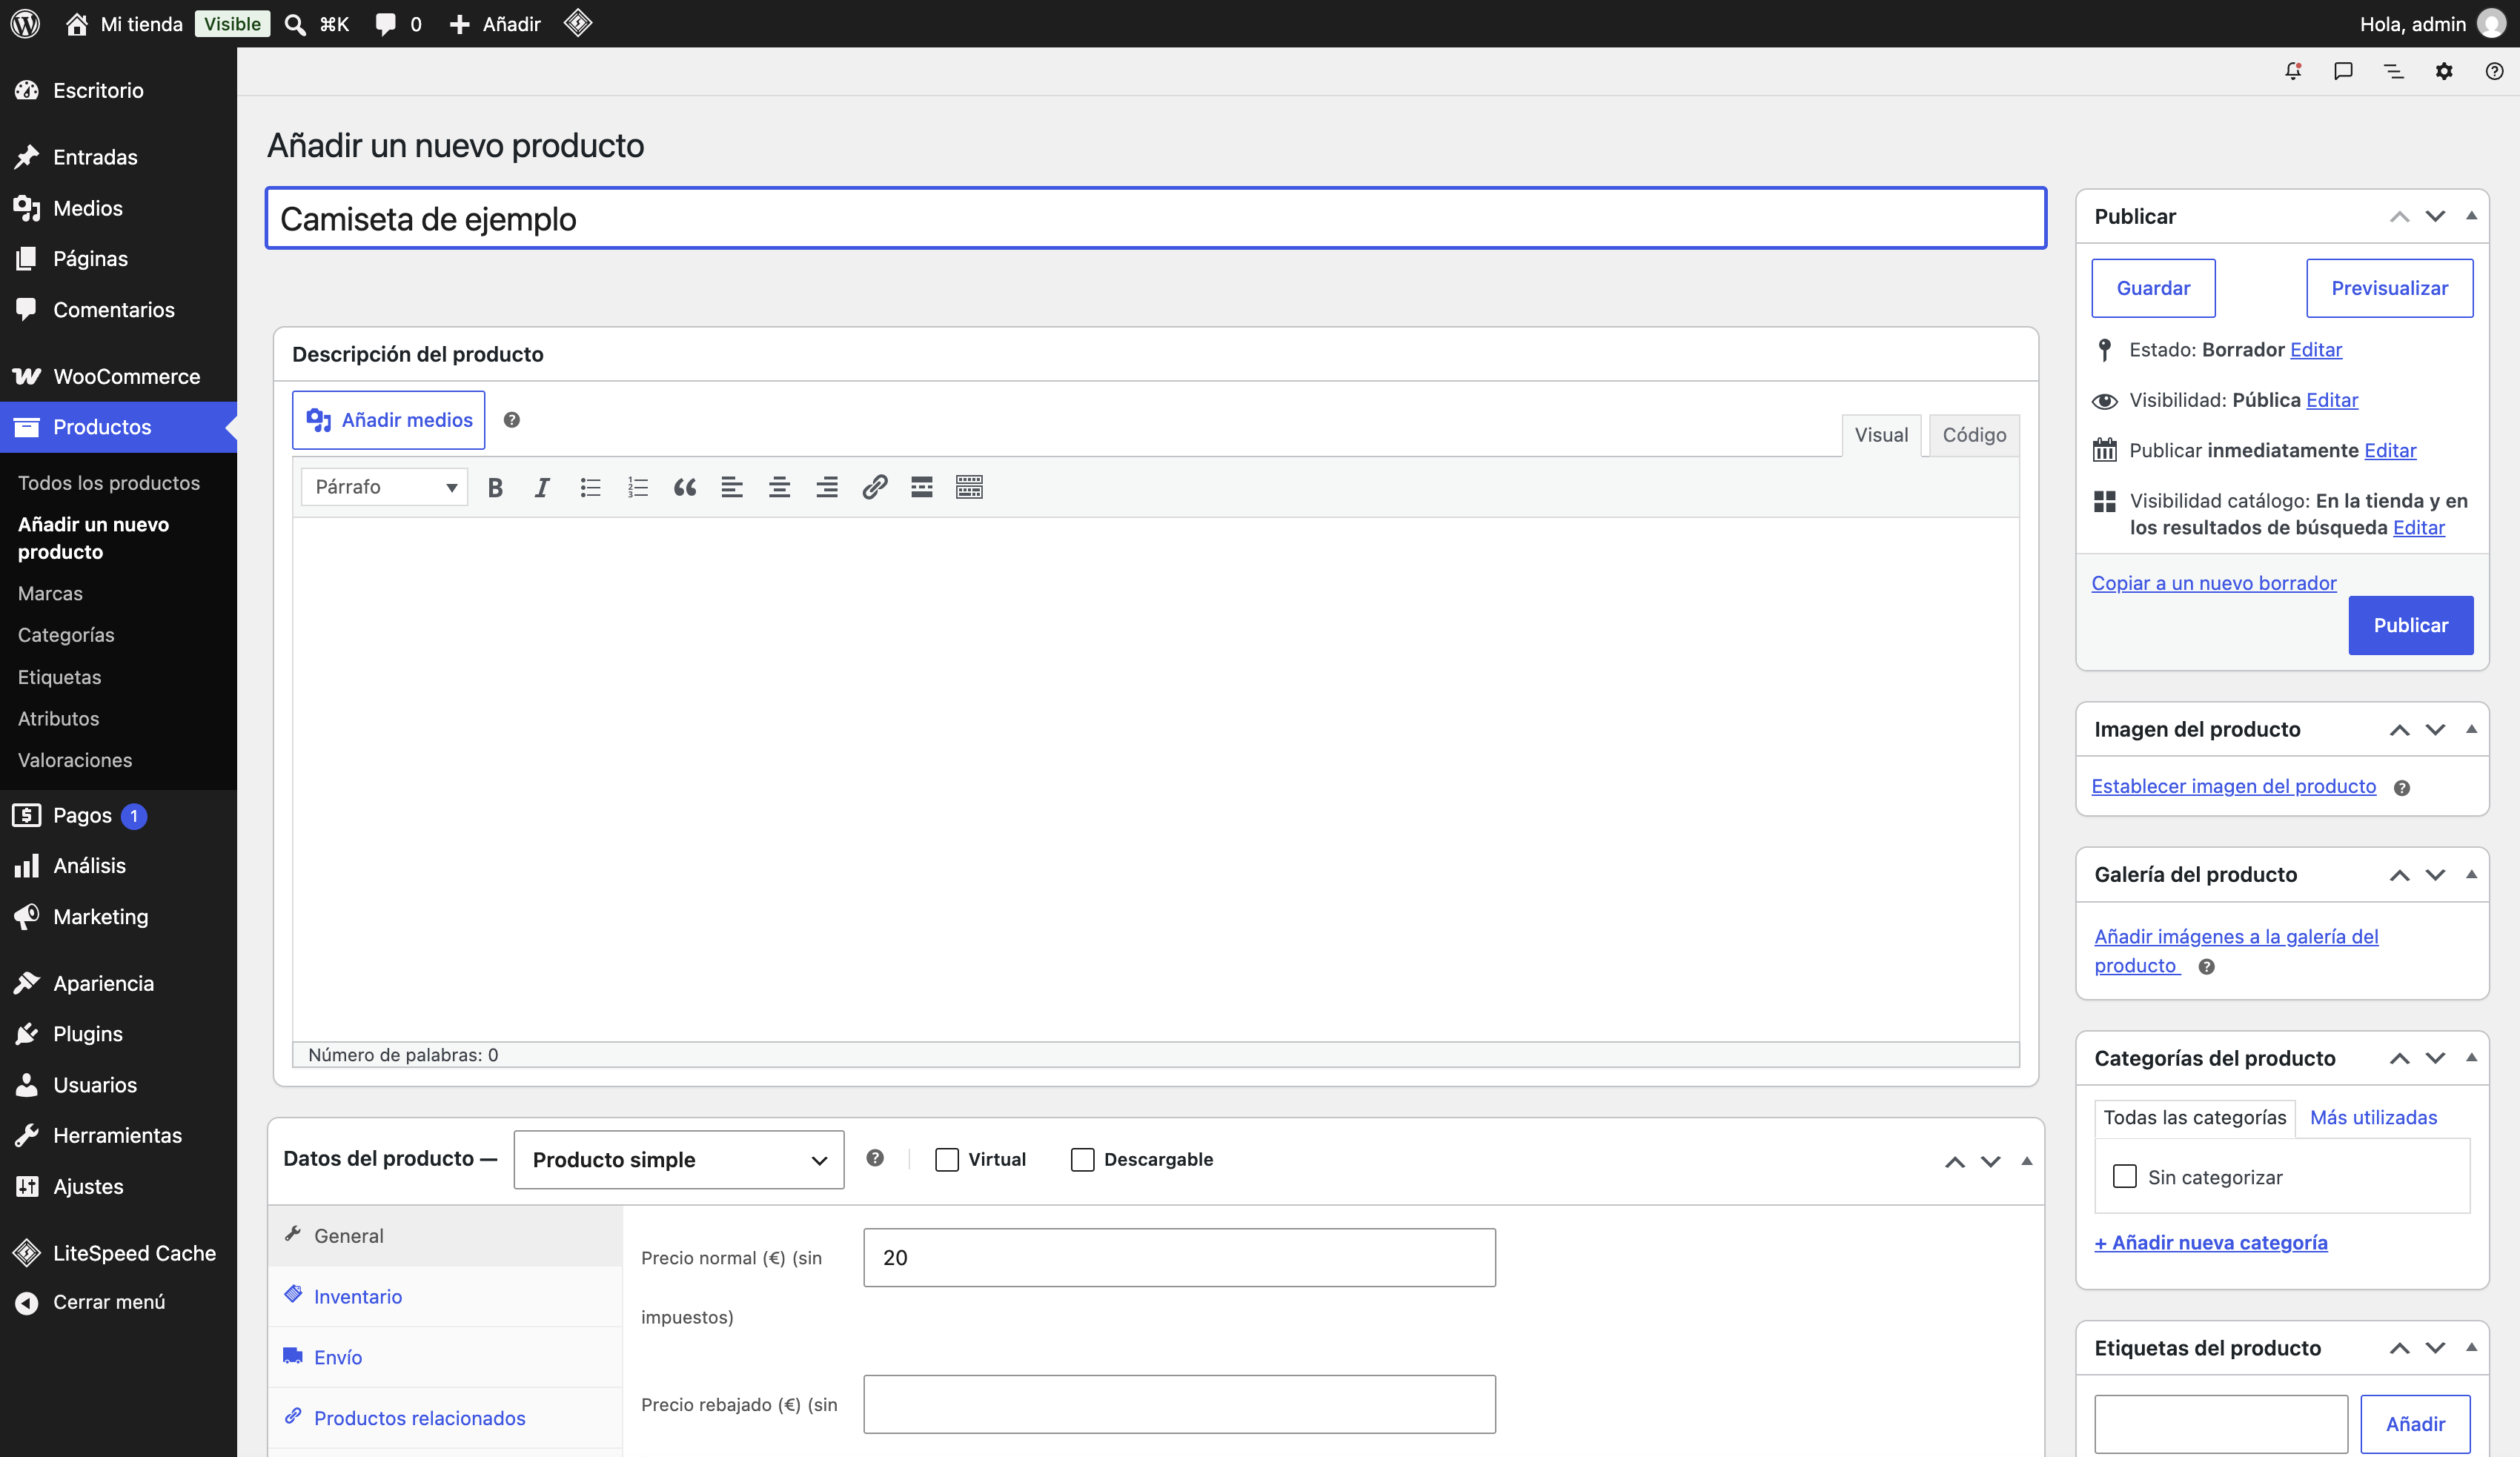The width and height of the screenshot is (2520, 1457).
Task: Align text center
Action: coord(779,487)
